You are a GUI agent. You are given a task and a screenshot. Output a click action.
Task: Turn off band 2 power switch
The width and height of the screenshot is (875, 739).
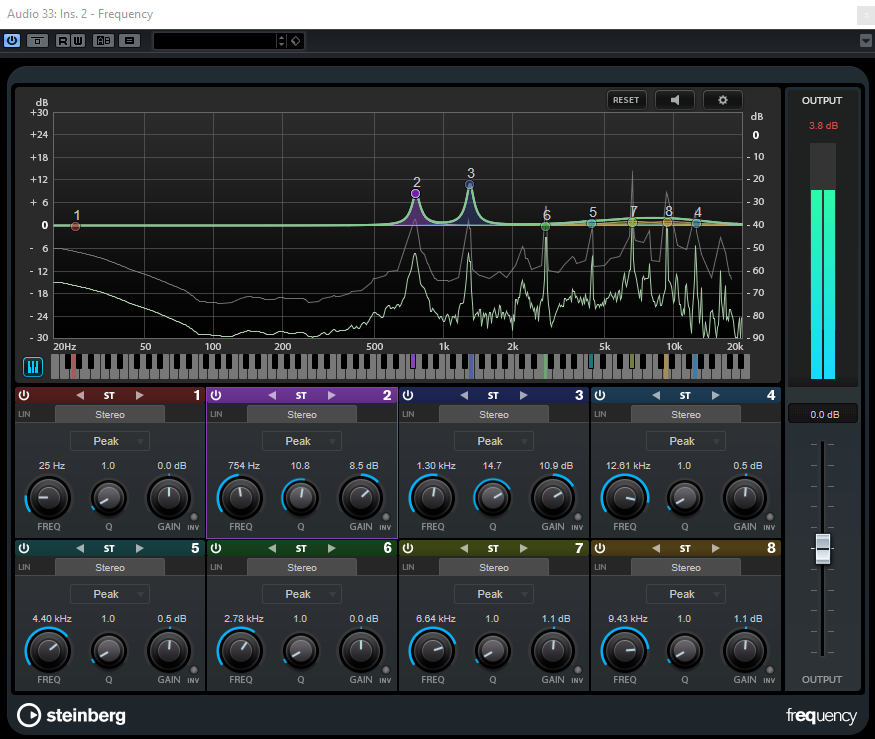tap(215, 396)
